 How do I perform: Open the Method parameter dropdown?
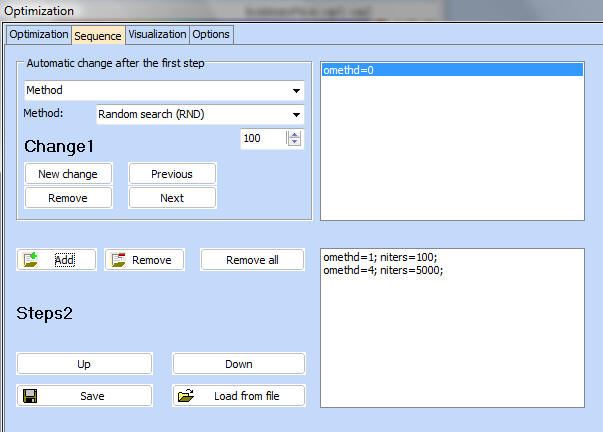[x=296, y=90]
